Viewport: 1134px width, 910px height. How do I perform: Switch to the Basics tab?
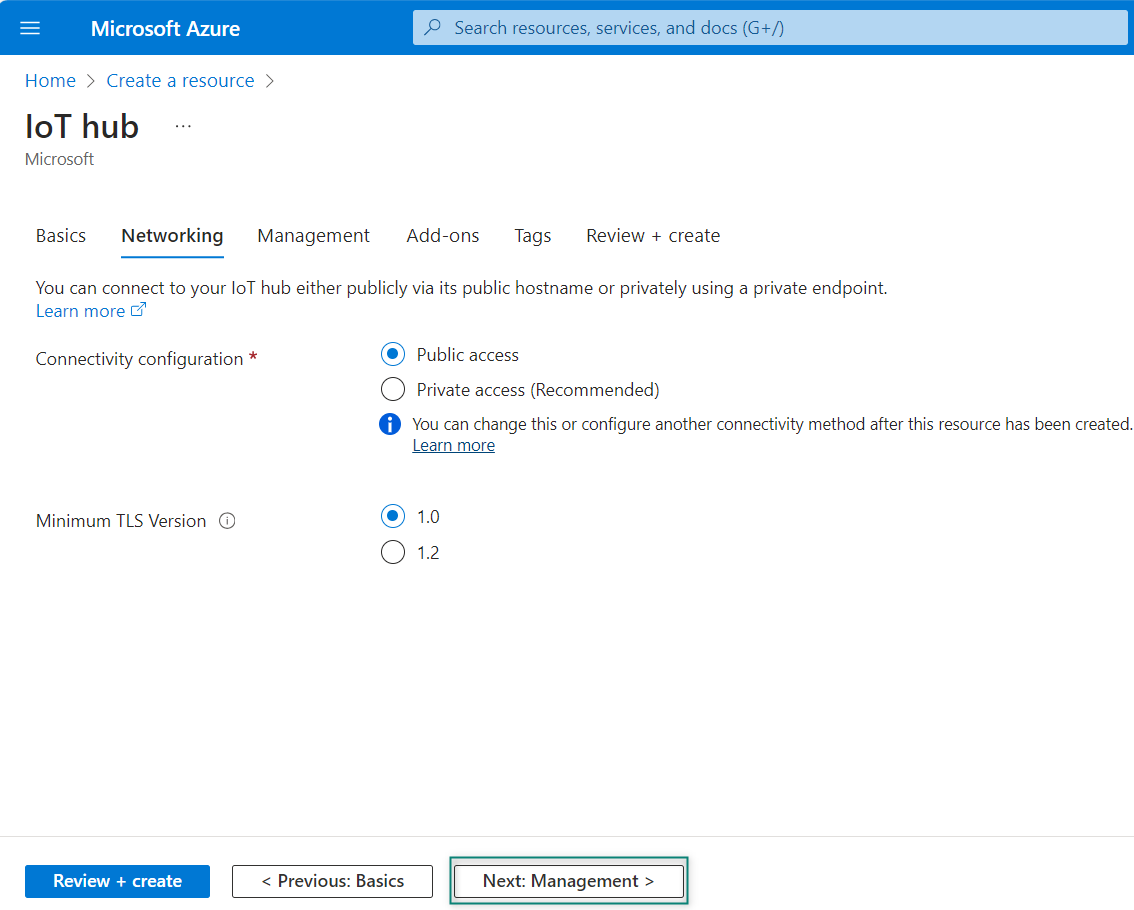pos(61,236)
